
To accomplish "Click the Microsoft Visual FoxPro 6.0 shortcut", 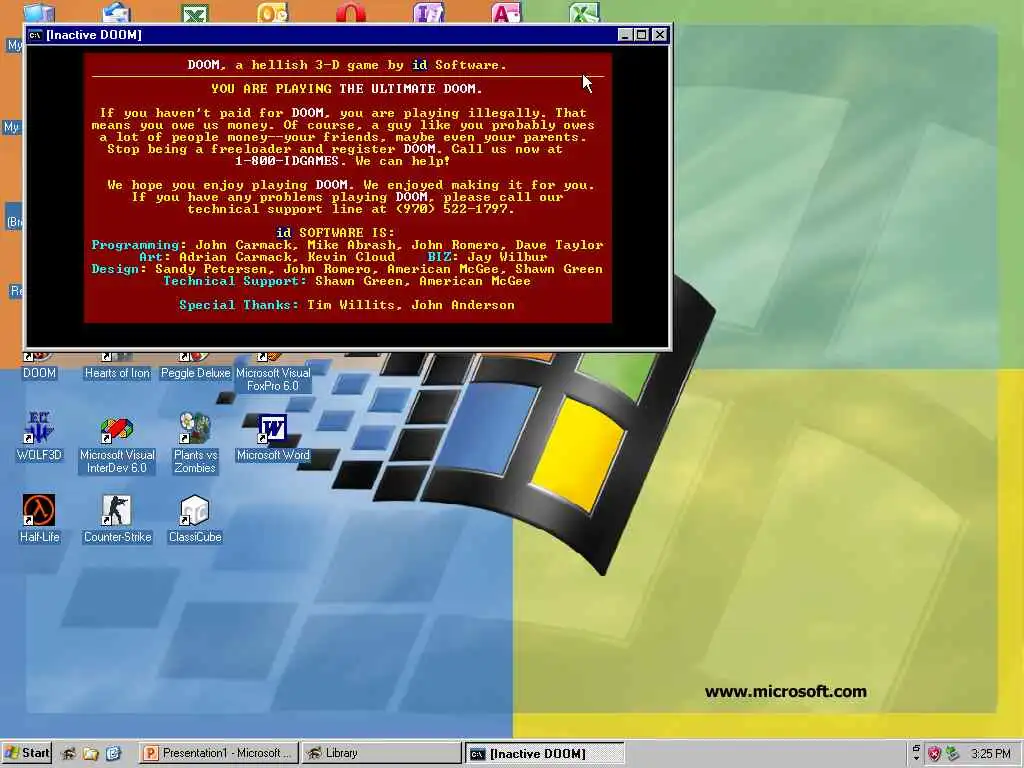I will point(273,373).
